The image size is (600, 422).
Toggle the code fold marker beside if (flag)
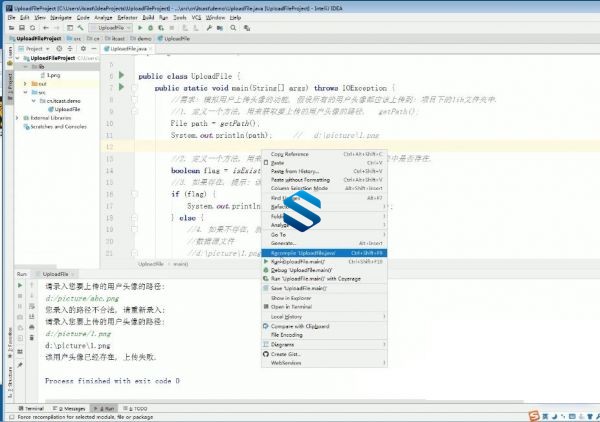(134, 194)
